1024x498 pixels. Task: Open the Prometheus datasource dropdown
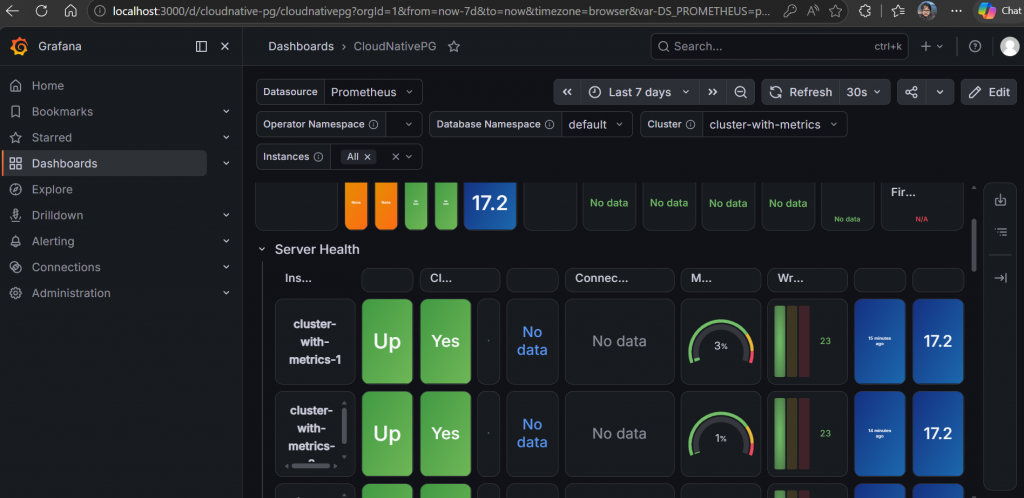pos(373,92)
